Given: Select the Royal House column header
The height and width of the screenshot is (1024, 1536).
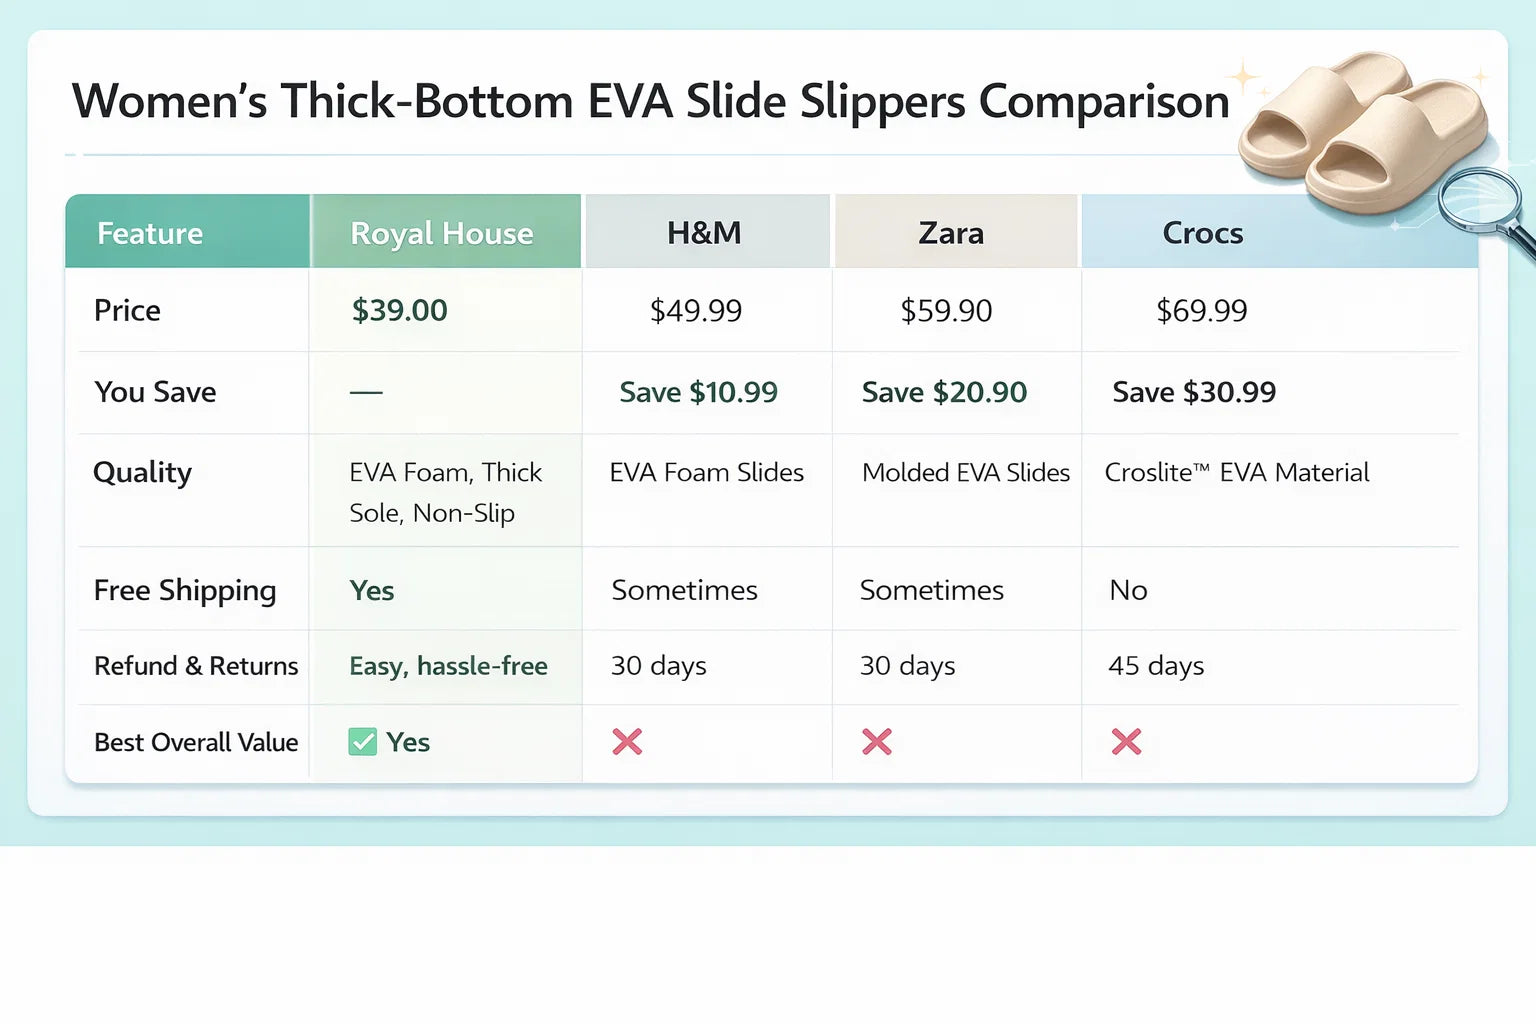Looking at the screenshot, I should [442, 233].
